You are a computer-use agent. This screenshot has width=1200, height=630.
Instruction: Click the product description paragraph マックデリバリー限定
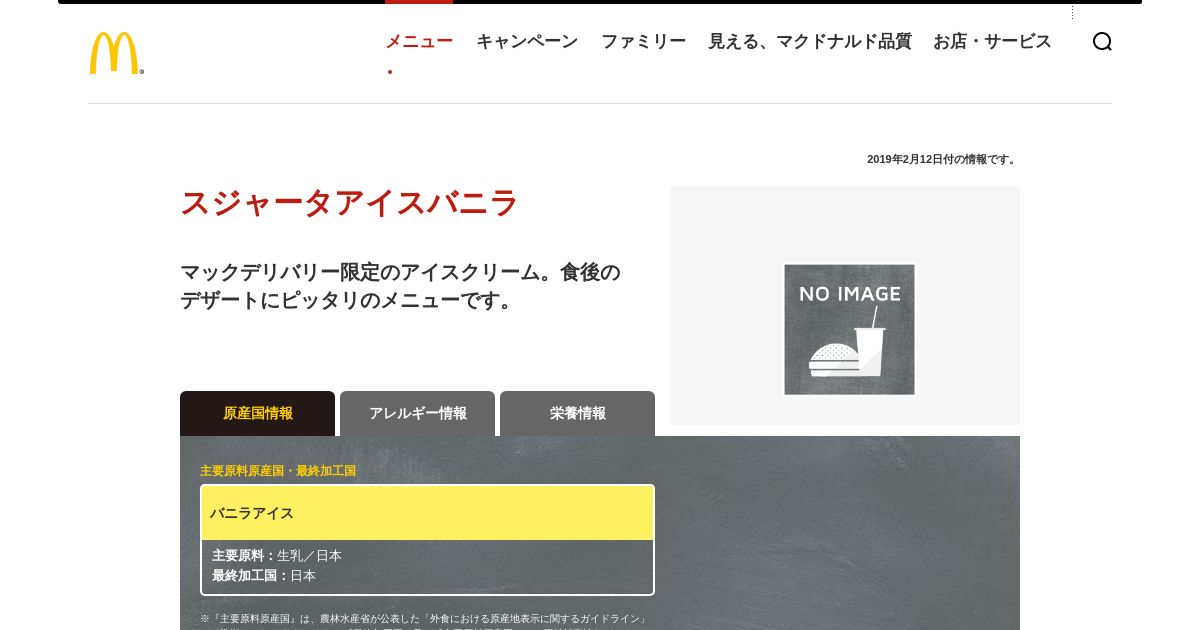pos(400,286)
